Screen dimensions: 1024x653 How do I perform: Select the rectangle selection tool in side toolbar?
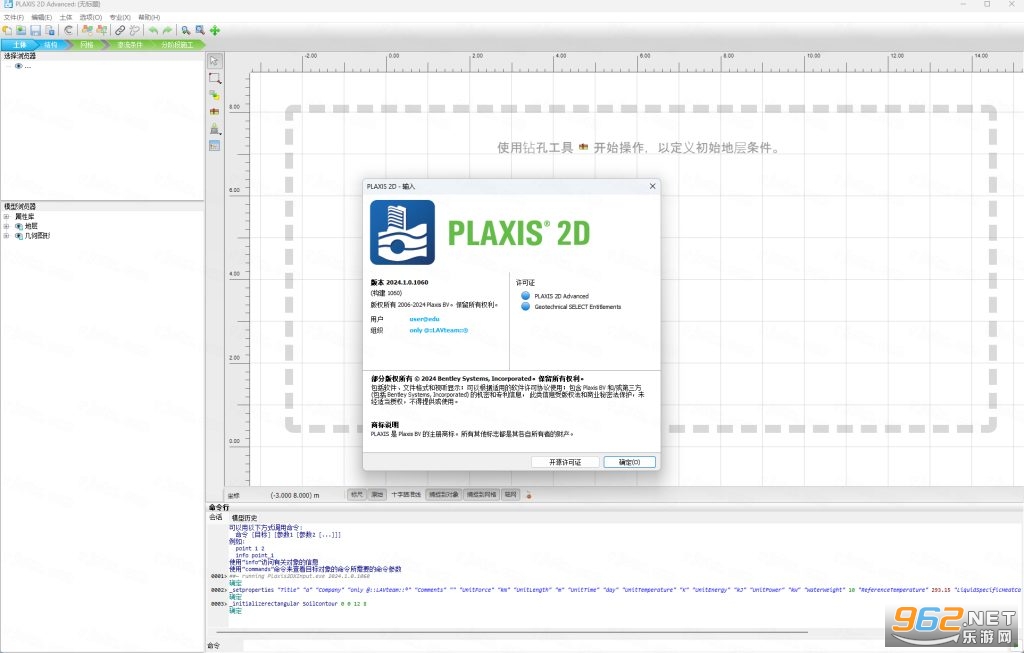[x=214, y=78]
